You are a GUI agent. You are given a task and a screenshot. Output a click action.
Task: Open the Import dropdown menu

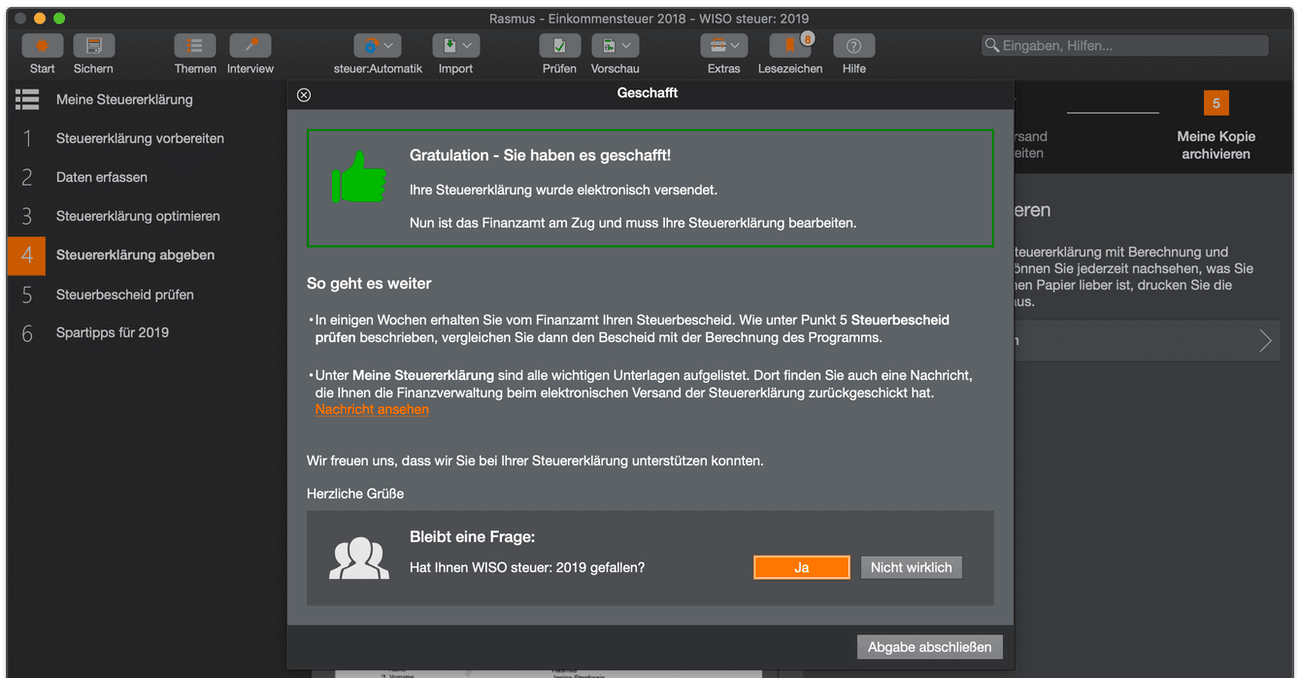456,46
